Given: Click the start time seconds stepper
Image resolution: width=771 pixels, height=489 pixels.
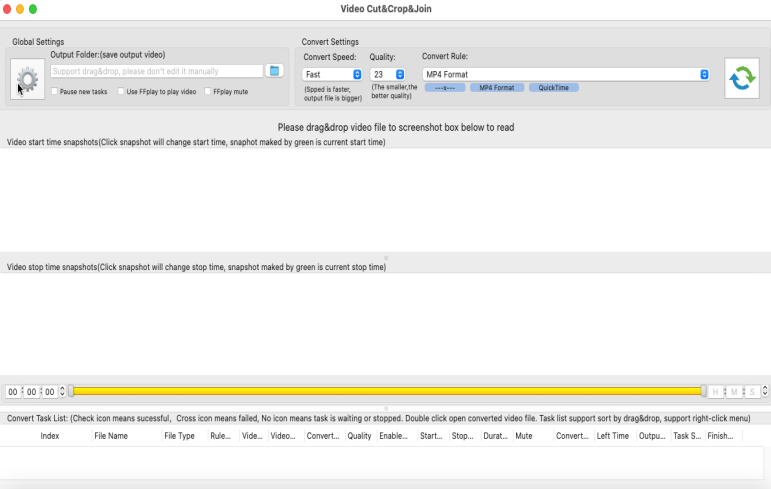Looking at the screenshot, I should click(x=64, y=392).
